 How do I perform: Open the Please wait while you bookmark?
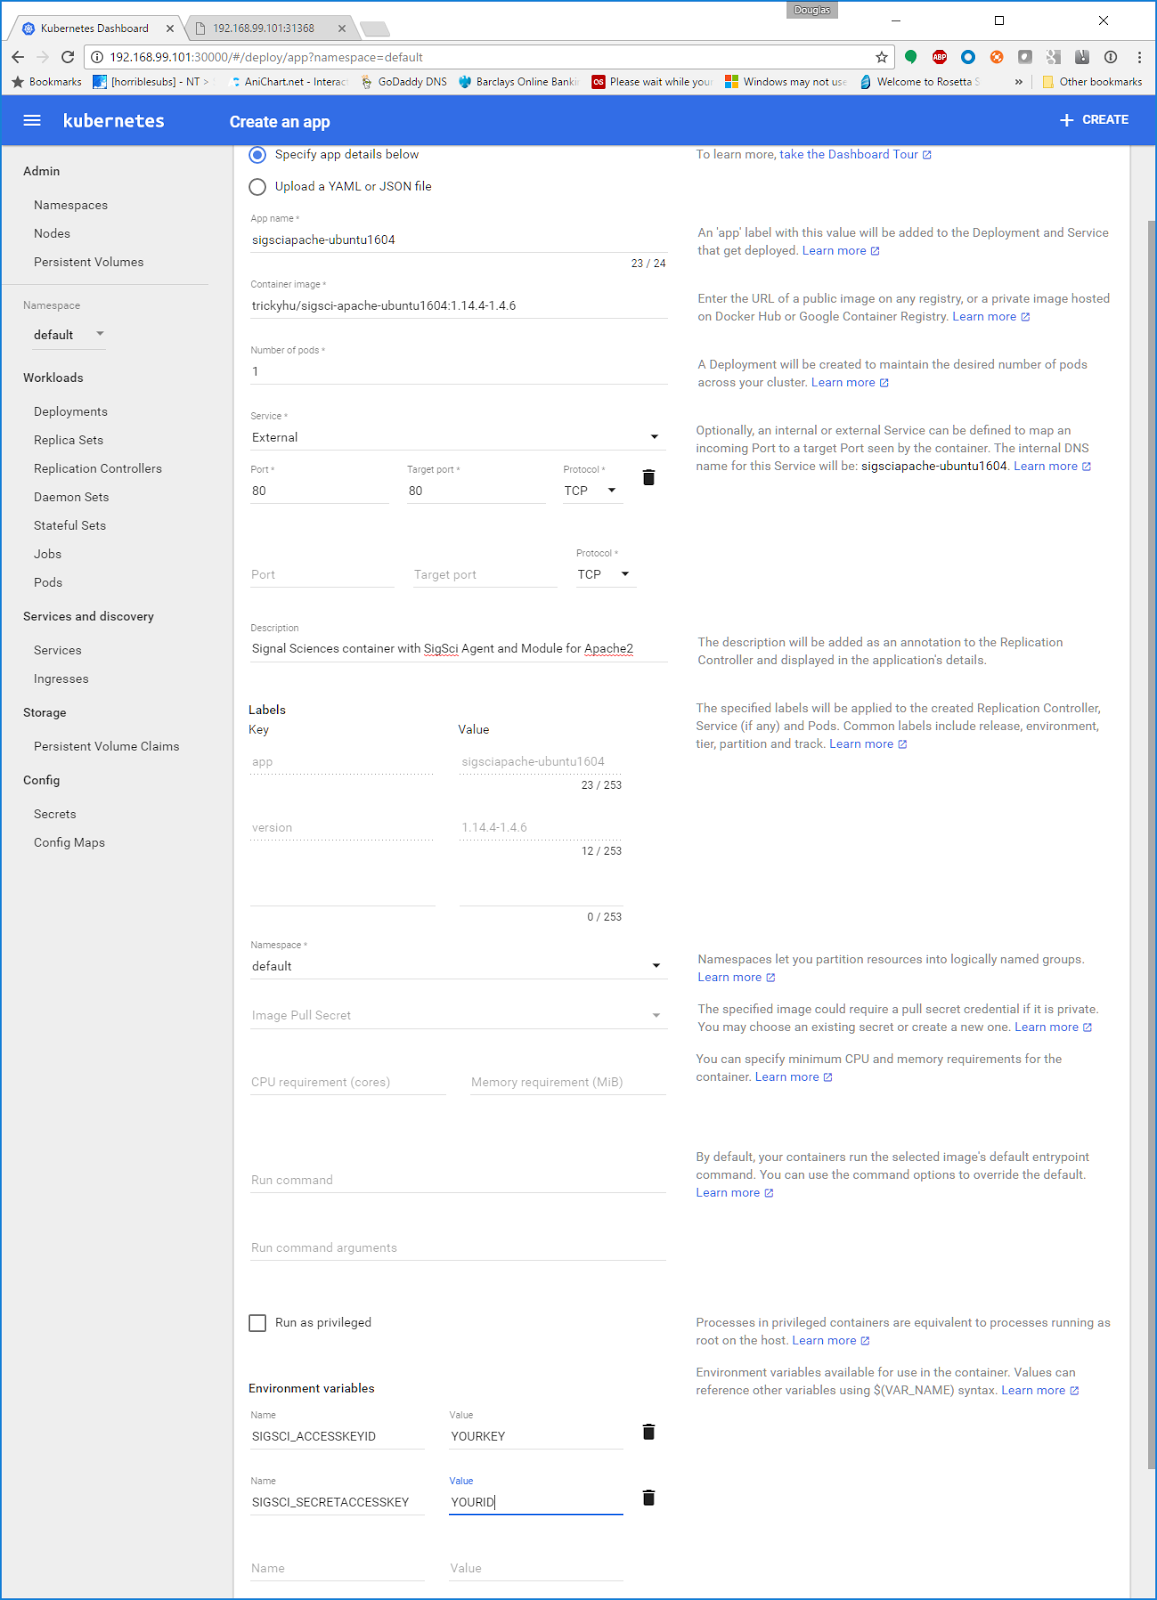click(x=652, y=82)
